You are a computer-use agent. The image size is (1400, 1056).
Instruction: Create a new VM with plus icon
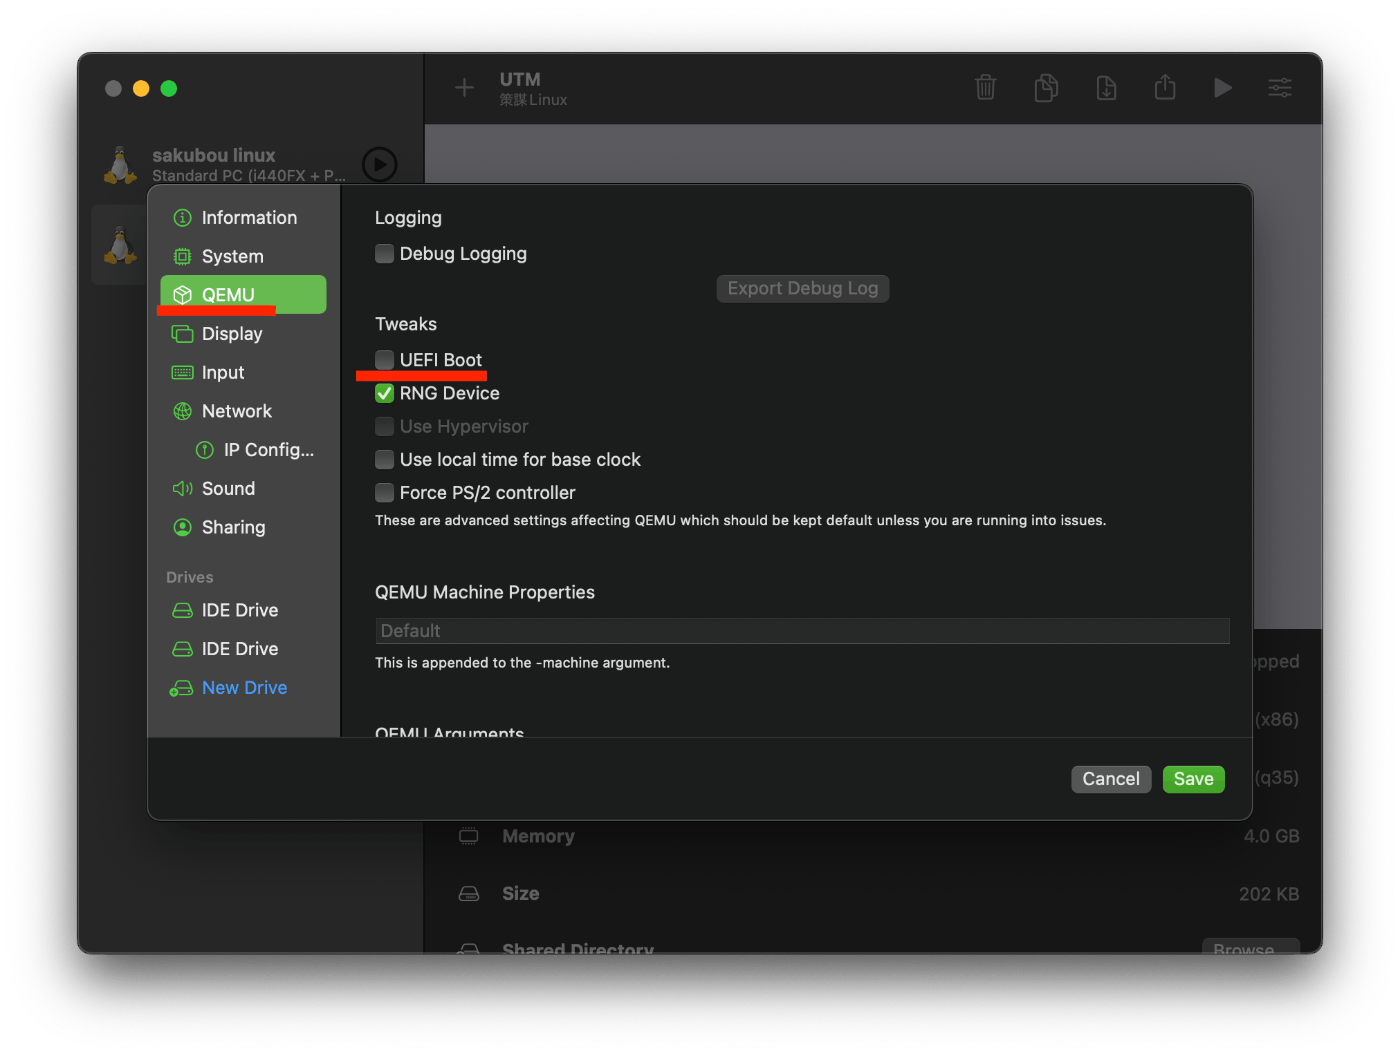tap(464, 88)
